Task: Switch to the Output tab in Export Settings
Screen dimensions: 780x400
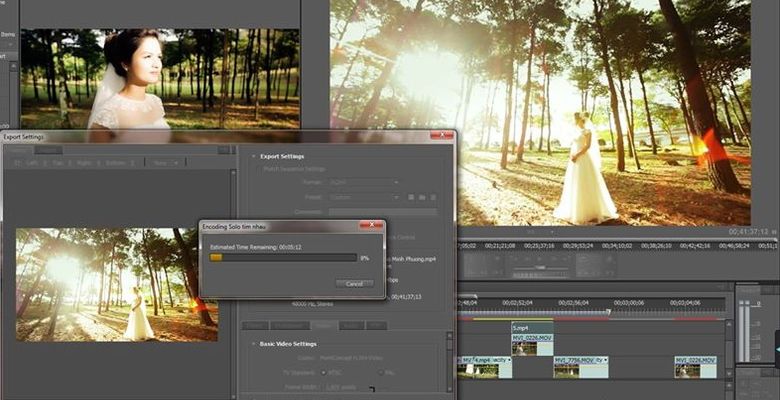Action: point(48,149)
